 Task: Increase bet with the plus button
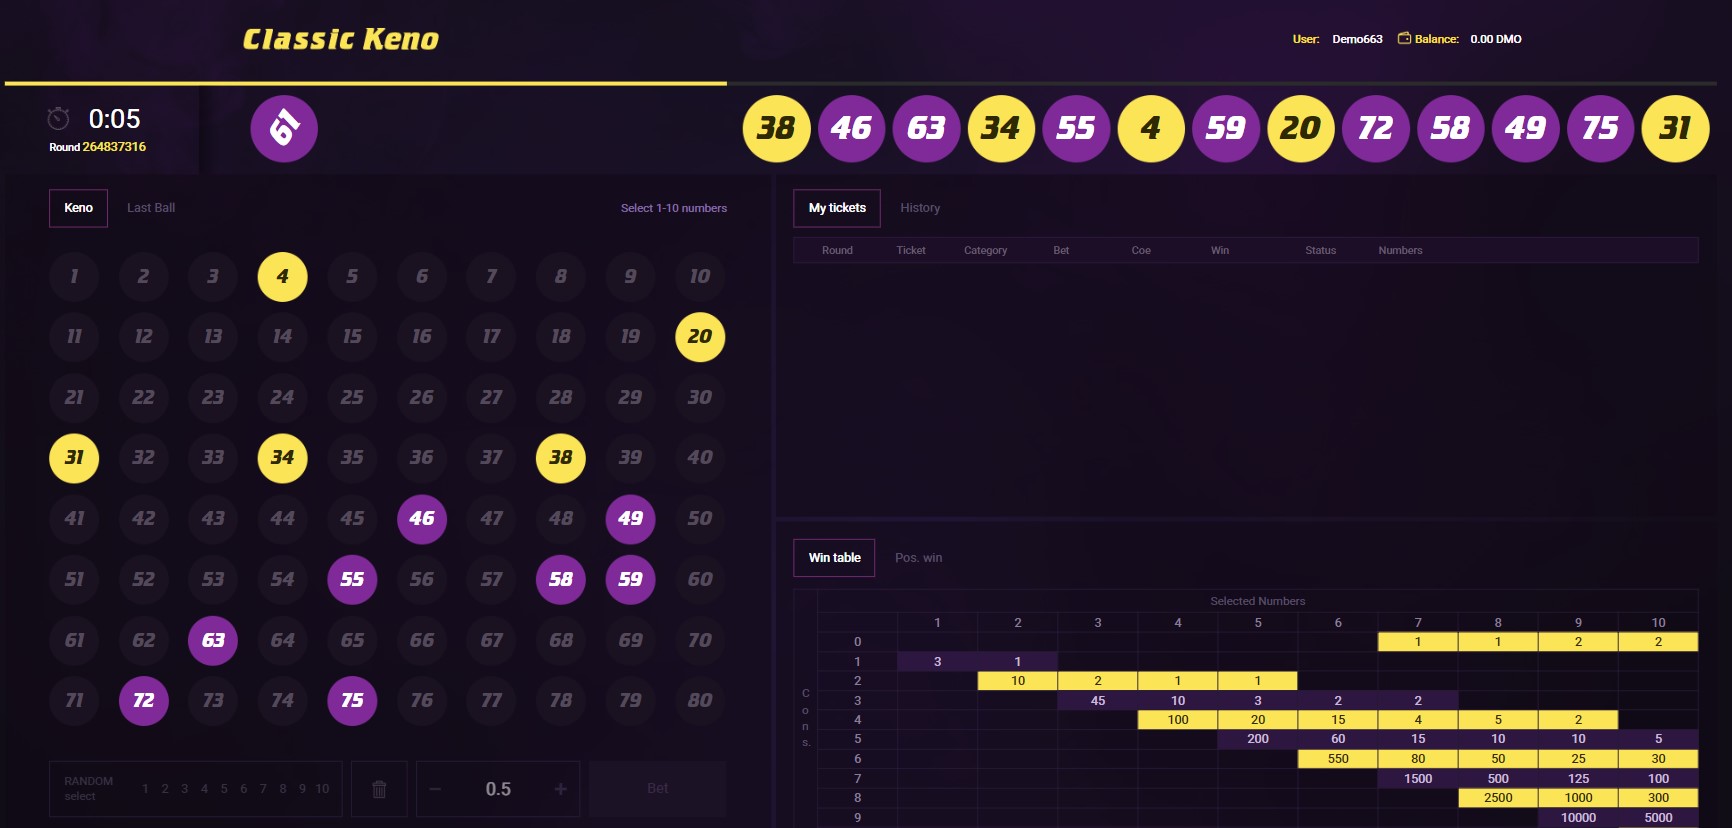(560, 789)
